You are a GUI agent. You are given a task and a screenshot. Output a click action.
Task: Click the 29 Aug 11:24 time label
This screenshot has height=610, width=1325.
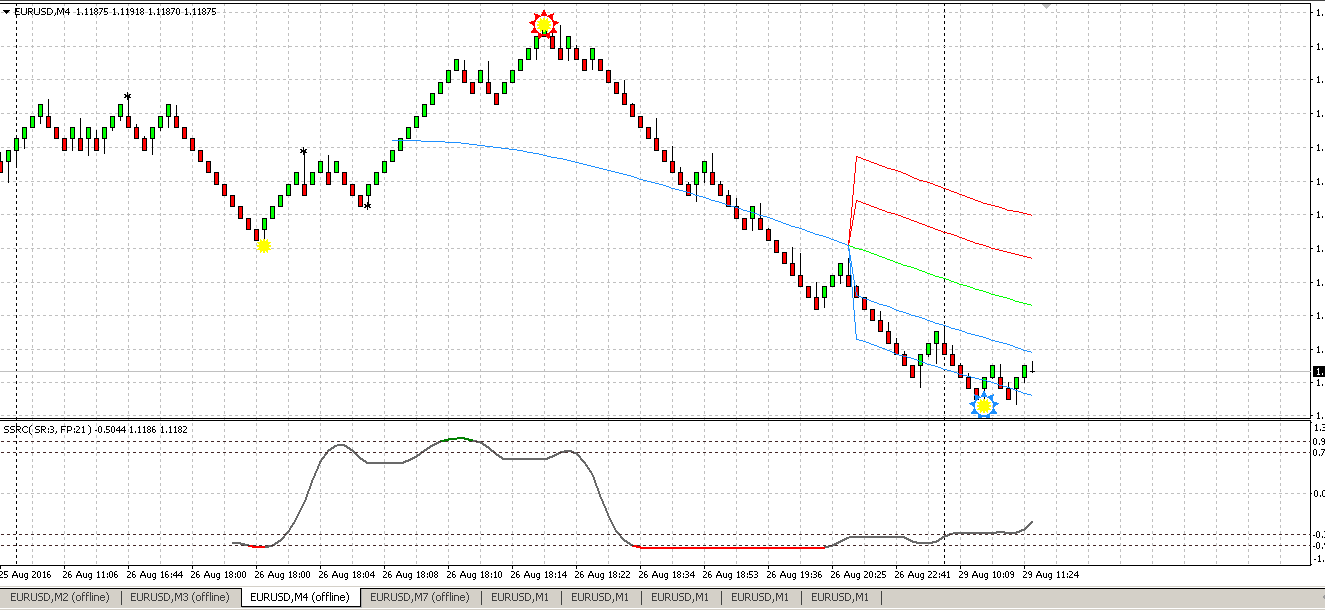click(1052, 575)
